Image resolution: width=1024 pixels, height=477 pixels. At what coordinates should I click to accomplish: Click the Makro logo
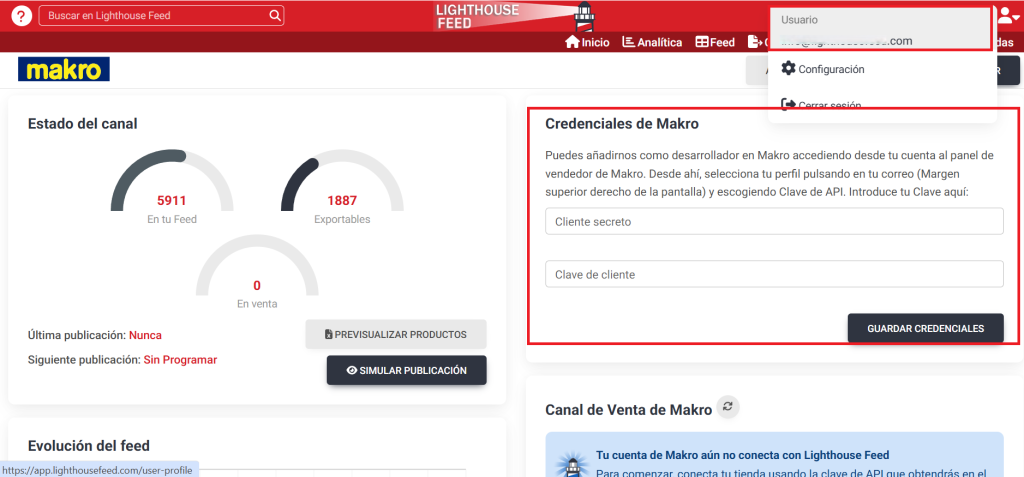point(64,69)
